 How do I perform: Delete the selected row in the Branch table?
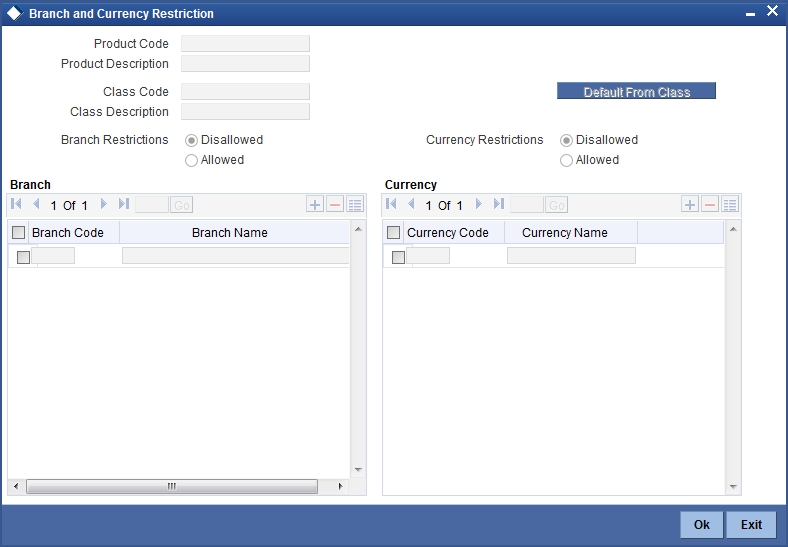coord(335,205)
